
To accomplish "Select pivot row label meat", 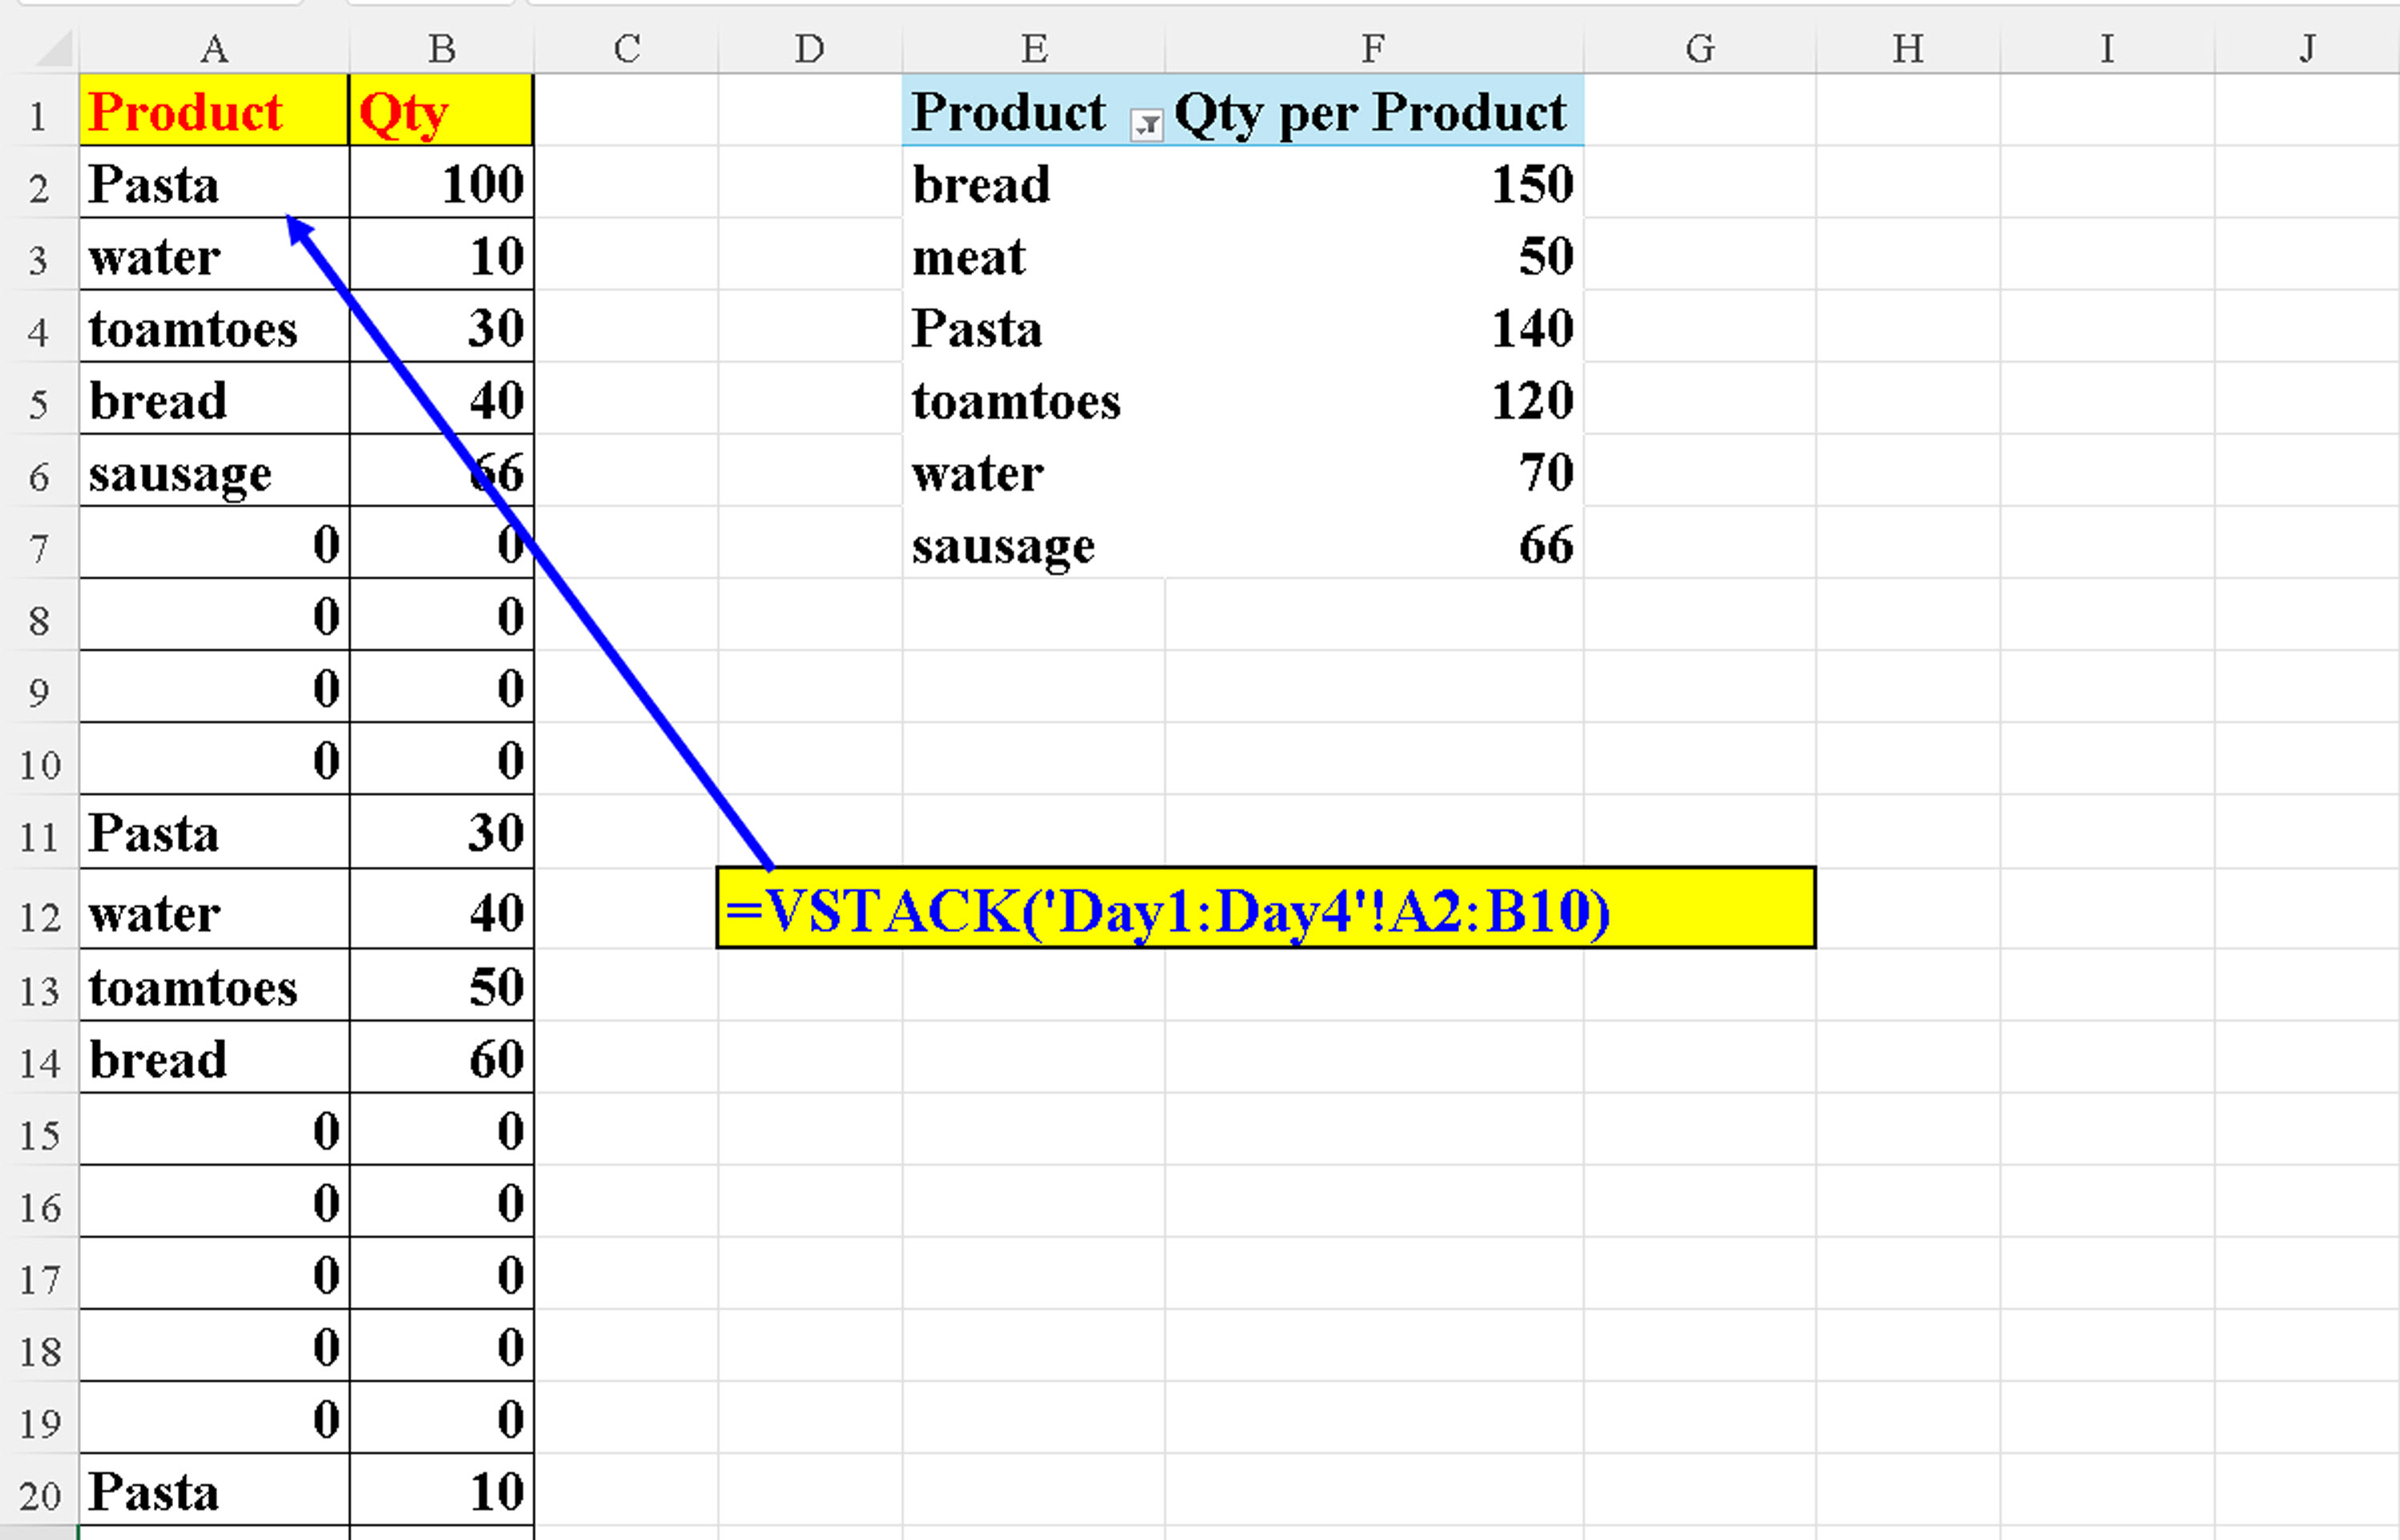I will pos(1034,255).
